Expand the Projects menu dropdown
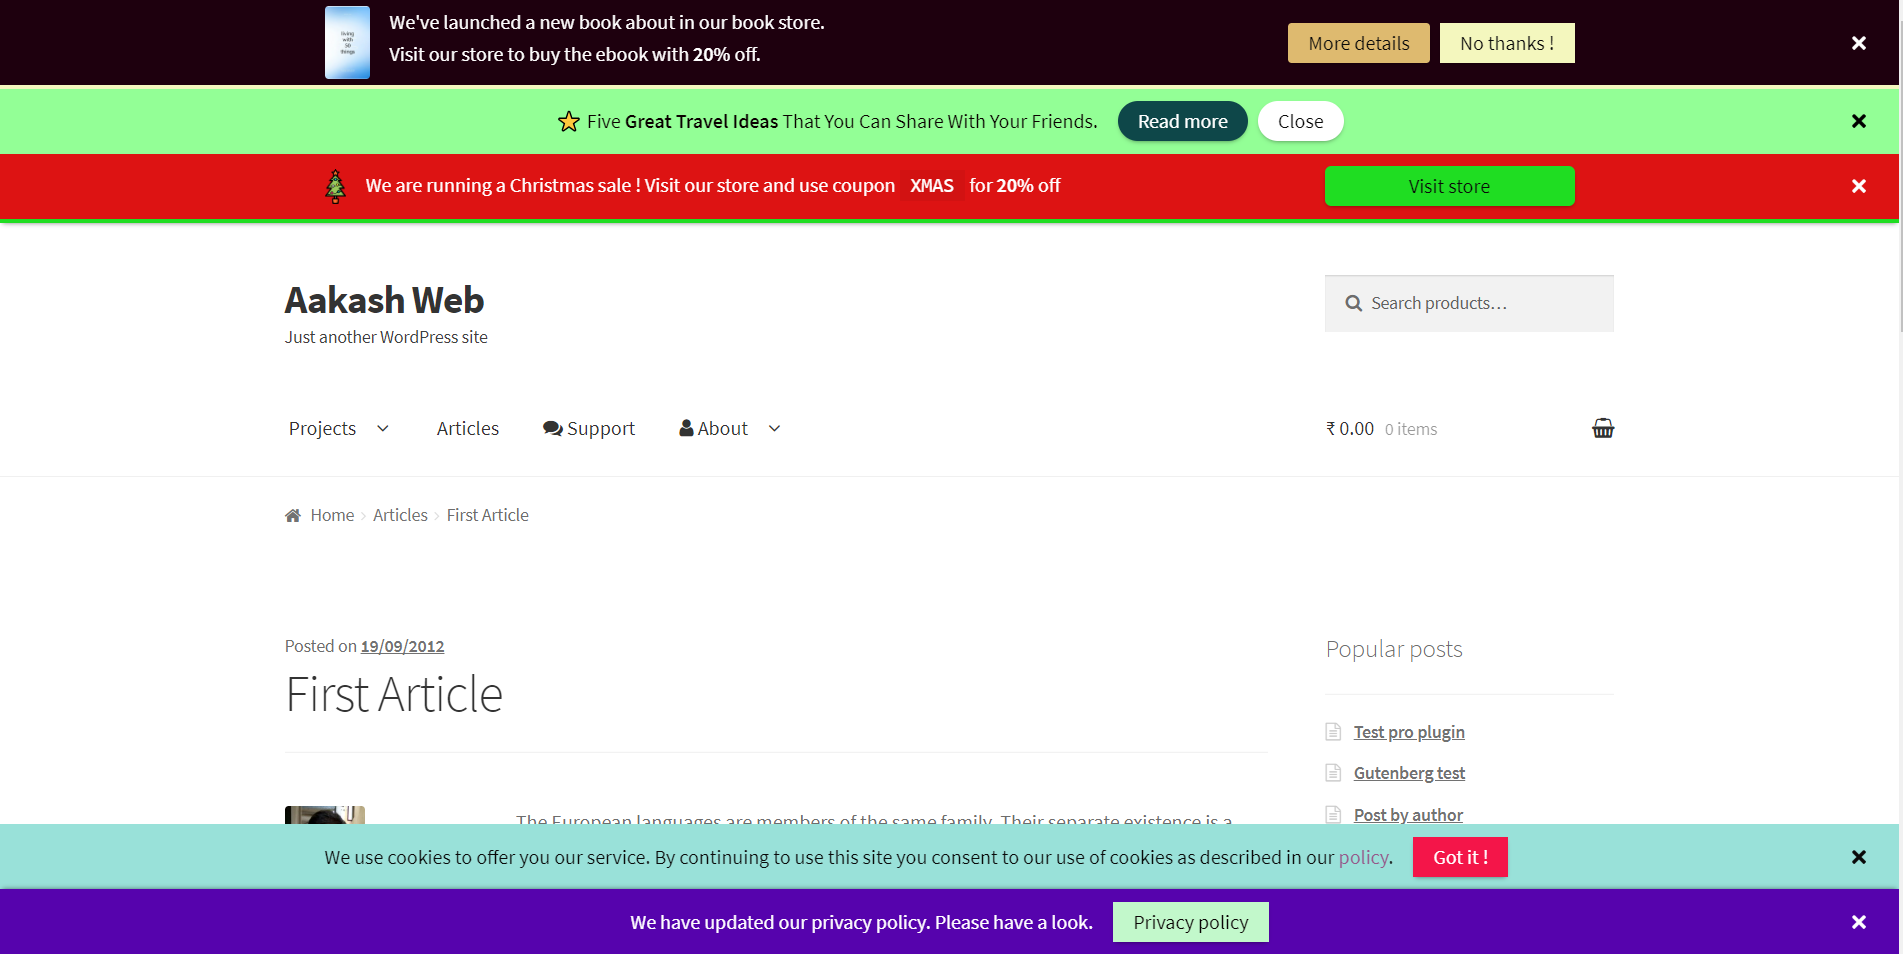This screenshot has width=1903, height=954. click(x=382, y=429)
